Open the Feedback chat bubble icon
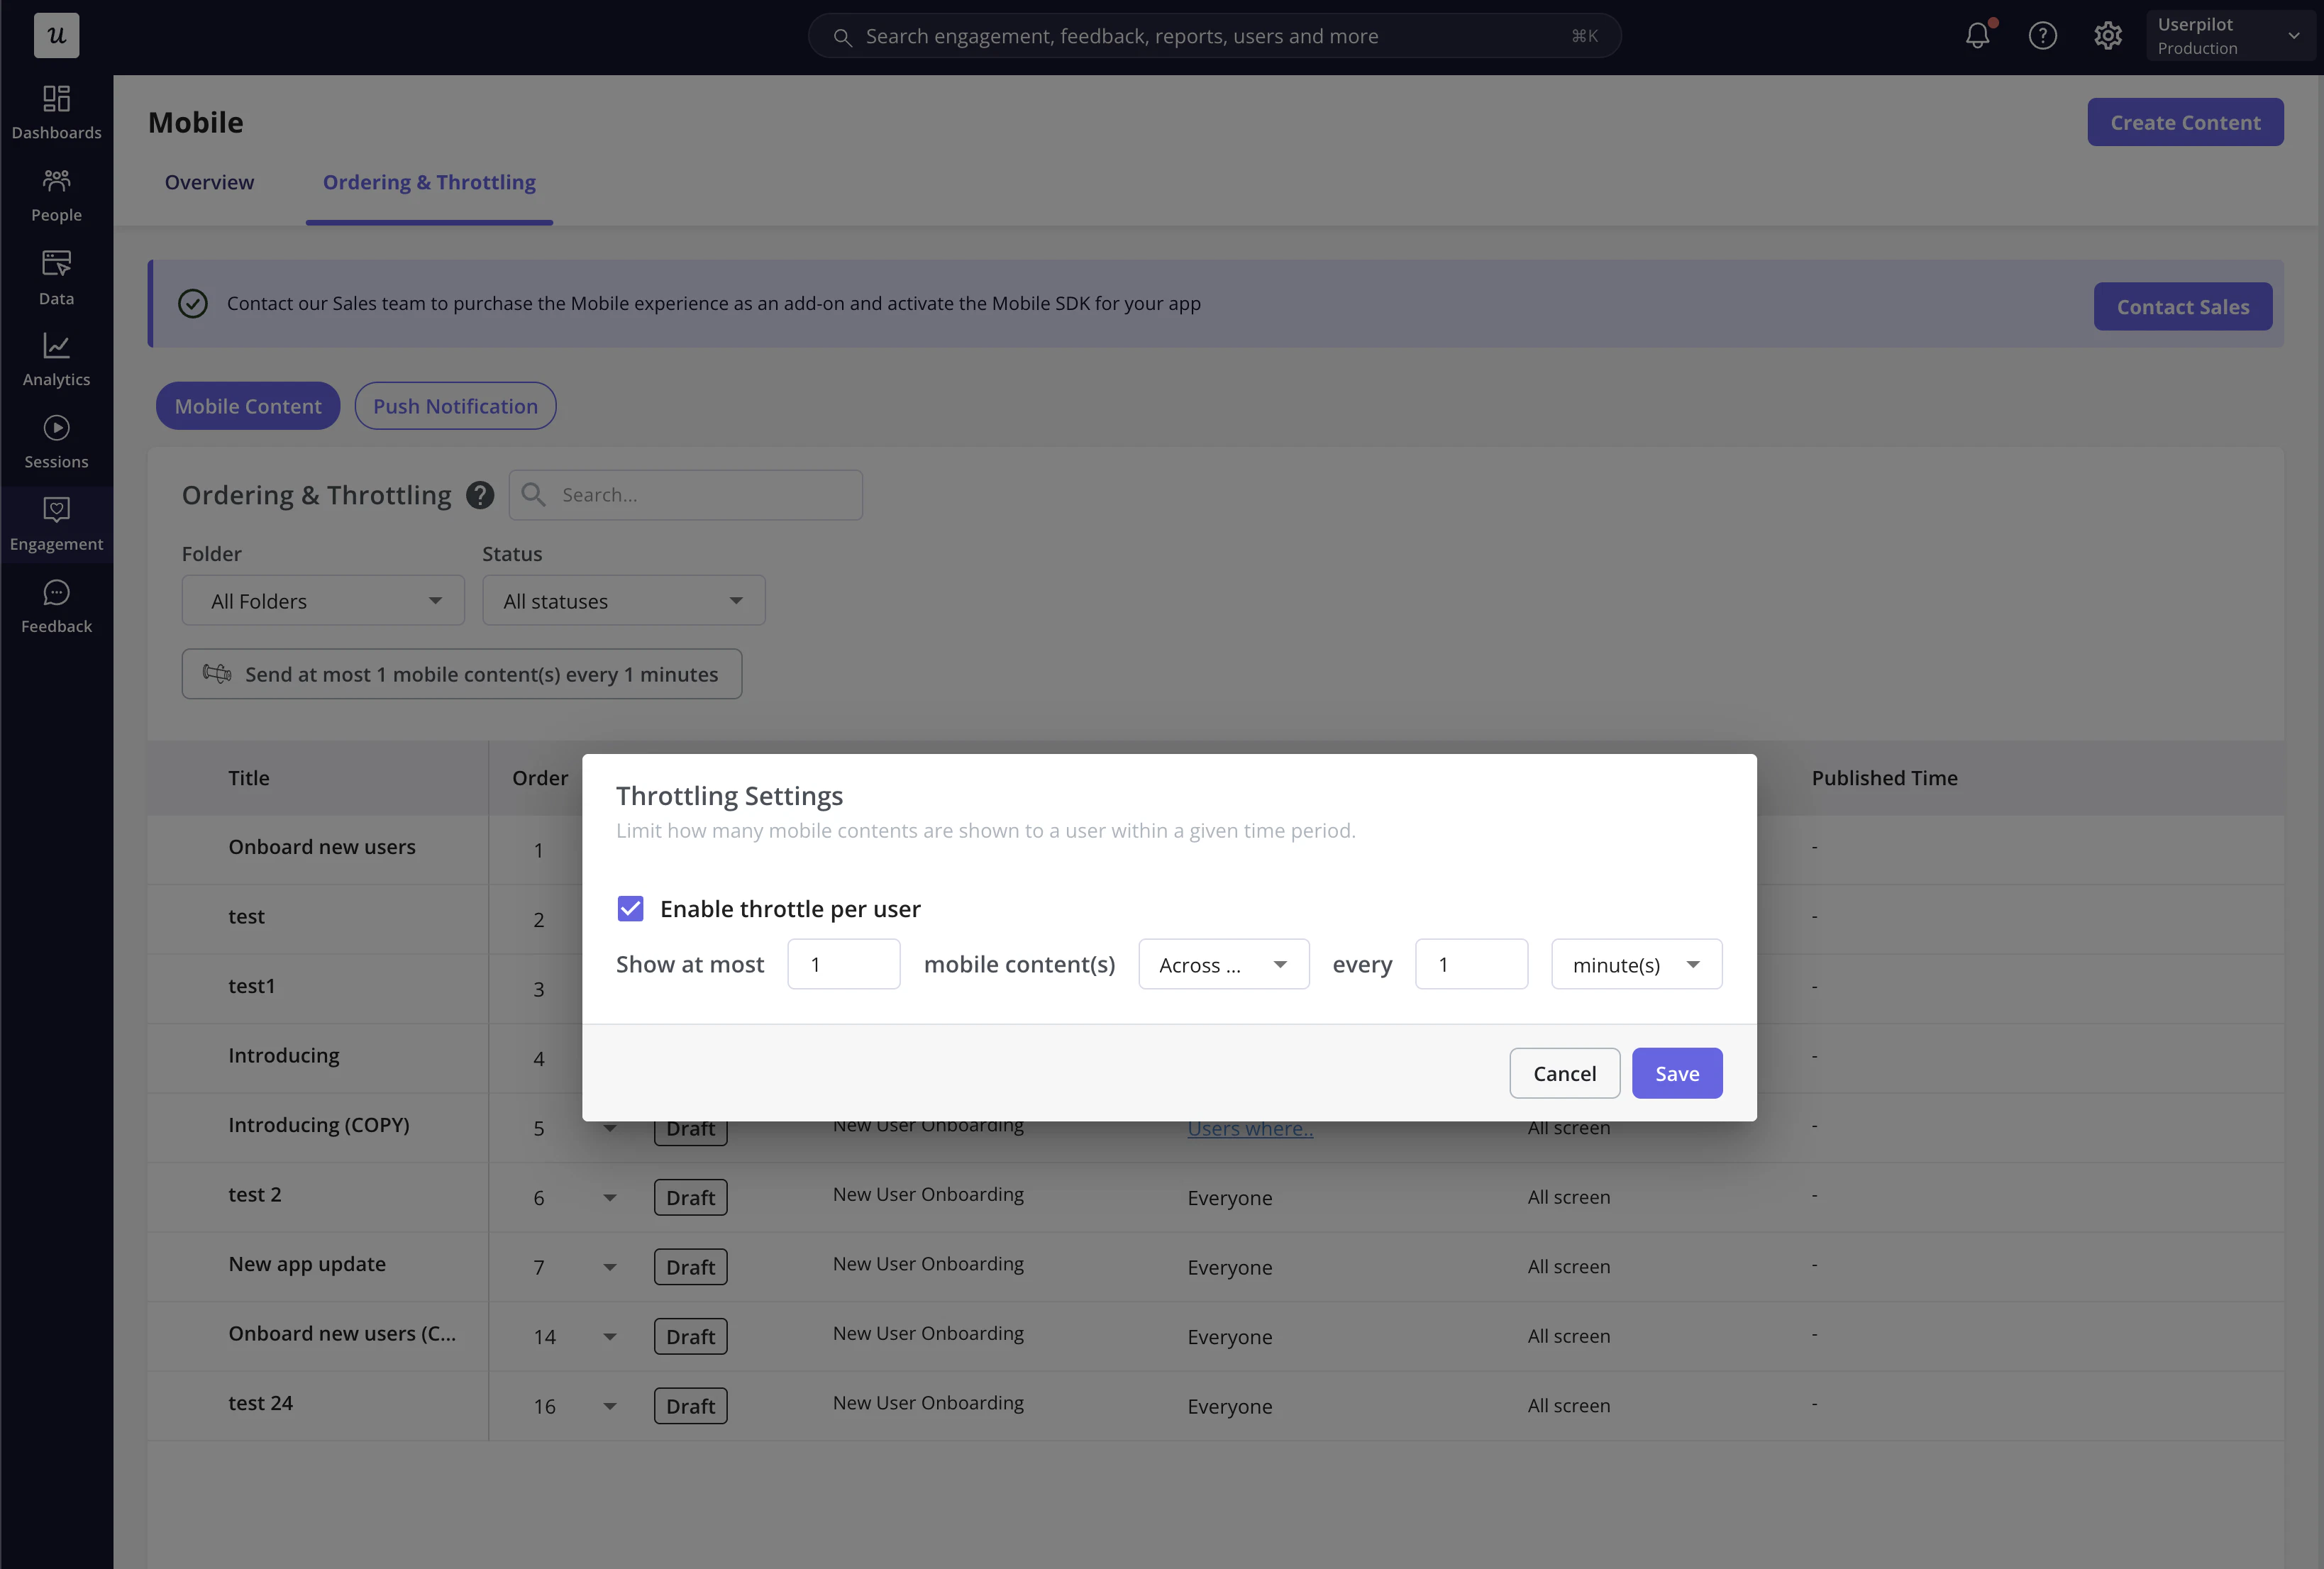 click(56, 593)
